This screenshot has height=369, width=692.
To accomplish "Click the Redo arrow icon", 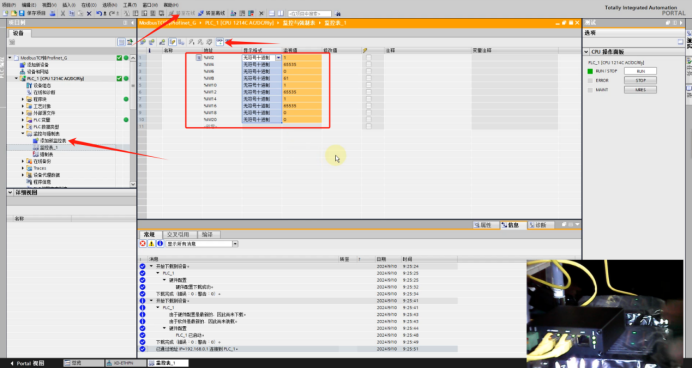I will pyautogui.click(x=112, y=13).
